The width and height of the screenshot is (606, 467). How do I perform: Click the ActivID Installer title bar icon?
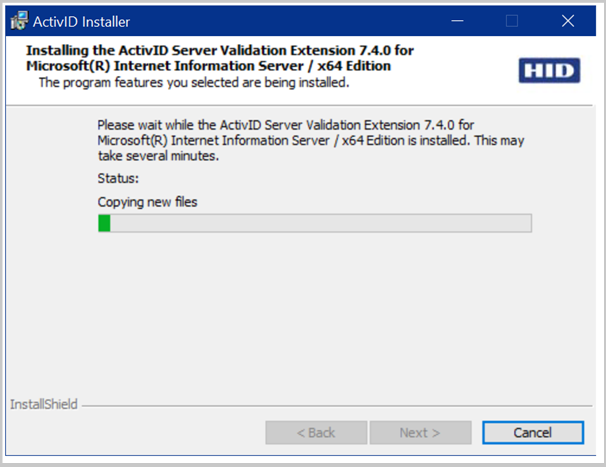(19, 21)
